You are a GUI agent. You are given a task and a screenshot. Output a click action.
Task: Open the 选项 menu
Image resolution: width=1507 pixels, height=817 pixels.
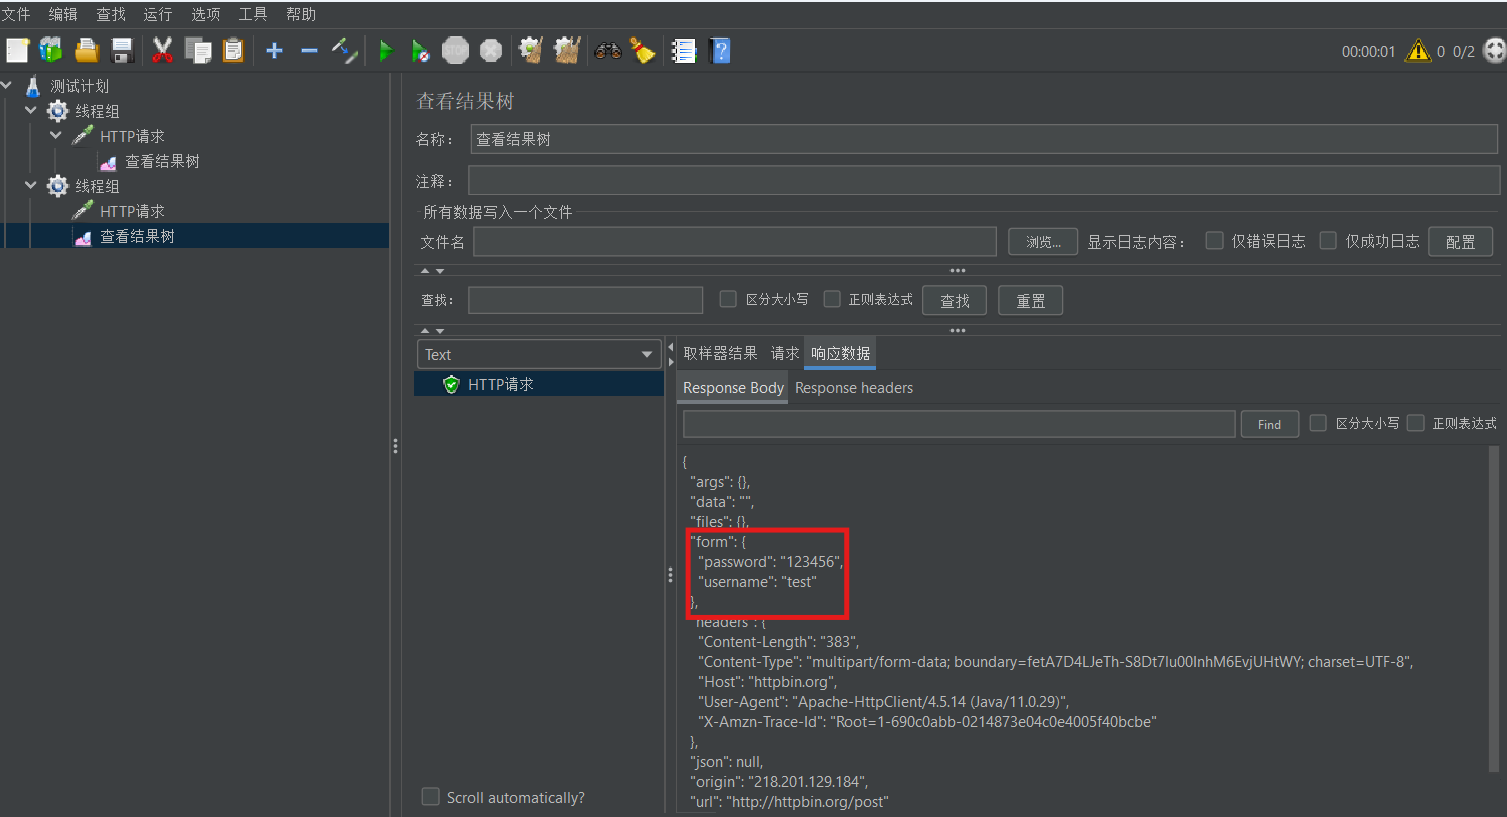(206, 14)
